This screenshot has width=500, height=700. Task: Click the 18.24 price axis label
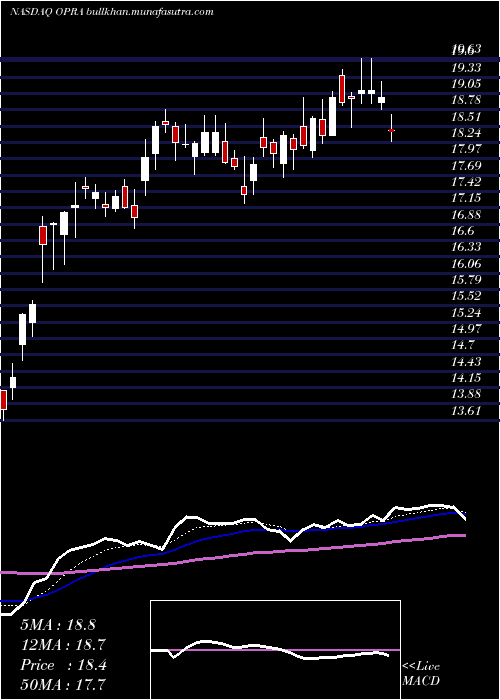466,133
